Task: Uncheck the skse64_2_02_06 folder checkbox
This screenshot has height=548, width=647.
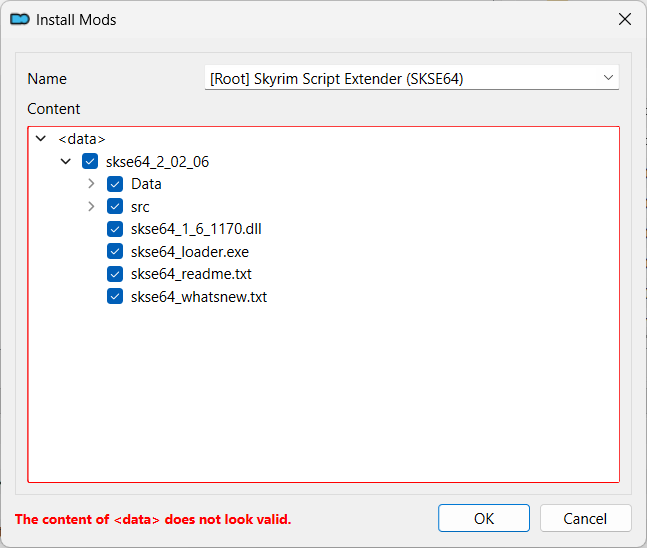Action: coord(90,161)
